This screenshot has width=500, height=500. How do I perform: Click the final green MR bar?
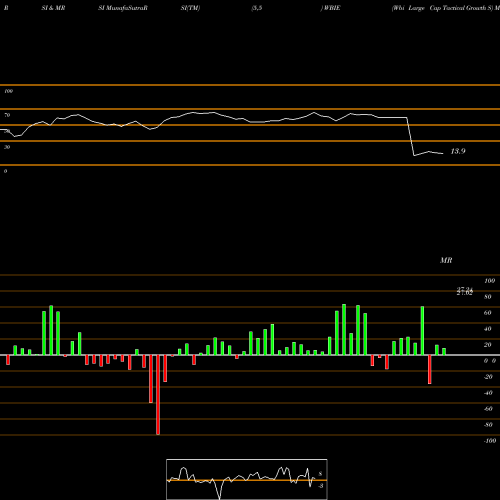point(444,351)
